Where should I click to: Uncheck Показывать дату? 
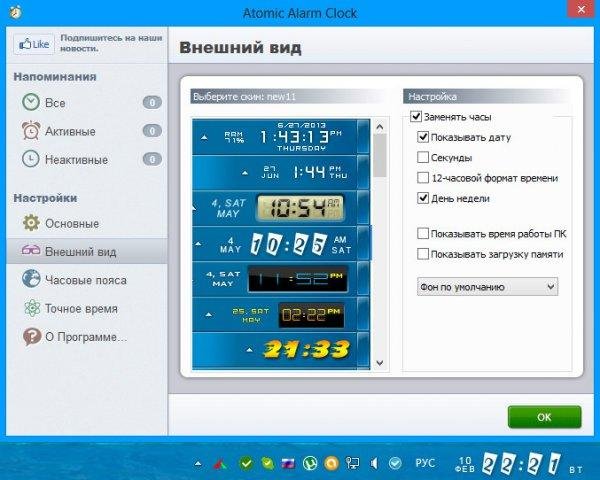pyautogui.click(x=422, y=137)
